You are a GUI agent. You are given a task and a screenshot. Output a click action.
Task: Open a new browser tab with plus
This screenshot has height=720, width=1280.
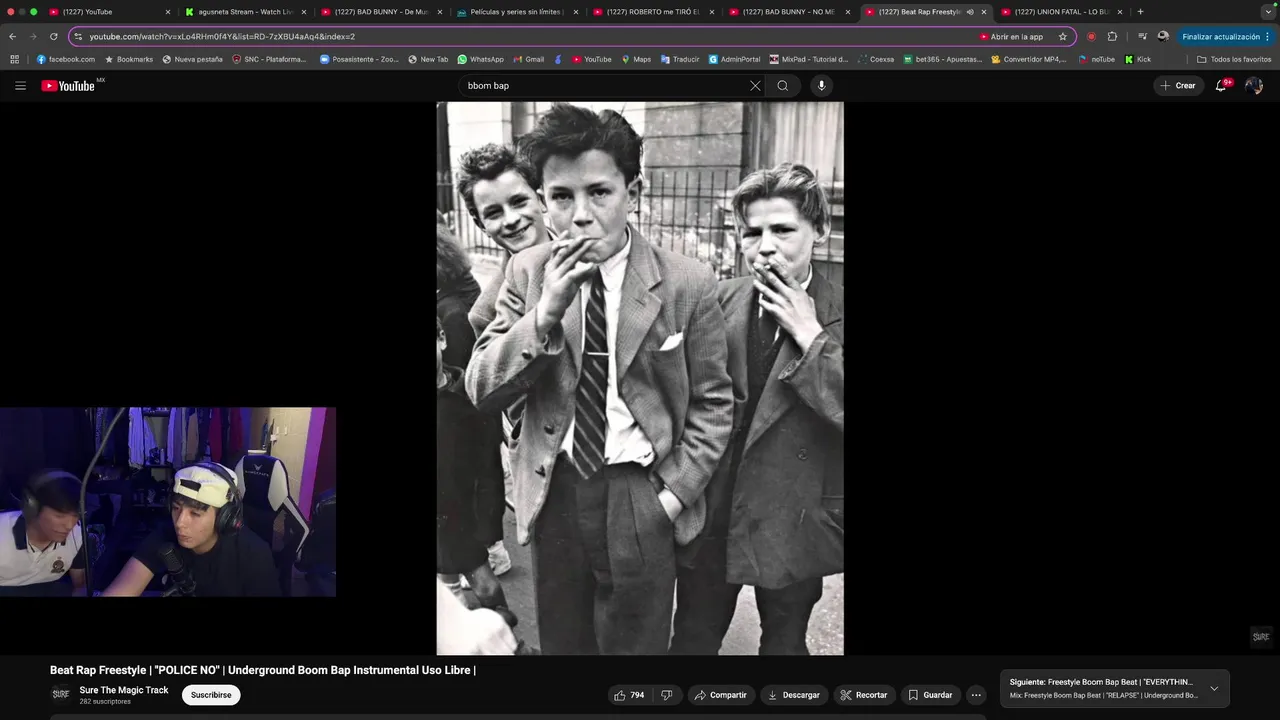(x=1140, y=12)
